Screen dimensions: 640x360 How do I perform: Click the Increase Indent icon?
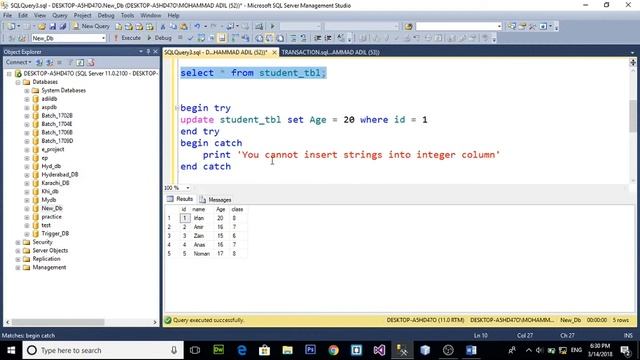(328, 38)
